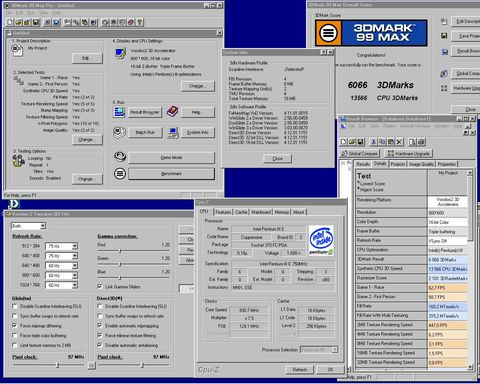The image size is (480, 384).
Task: Switch to the Results tab in Result Browser
Action: click(363, 164)
